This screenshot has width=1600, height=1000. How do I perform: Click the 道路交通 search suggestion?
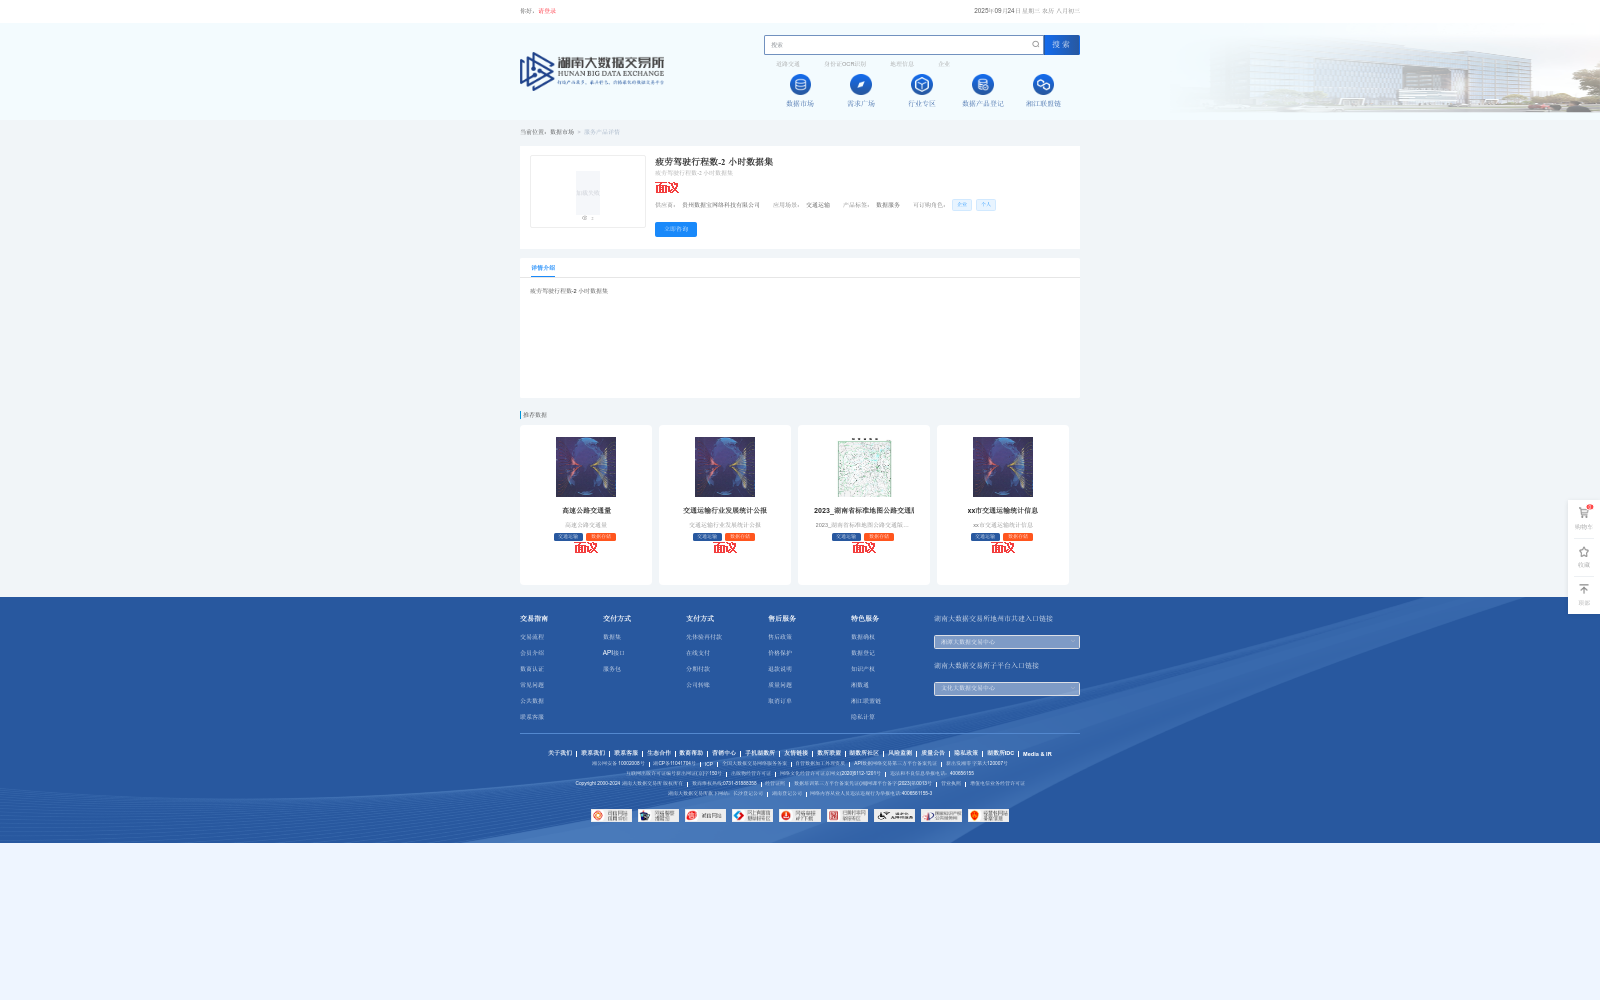(x=788, y=64)
